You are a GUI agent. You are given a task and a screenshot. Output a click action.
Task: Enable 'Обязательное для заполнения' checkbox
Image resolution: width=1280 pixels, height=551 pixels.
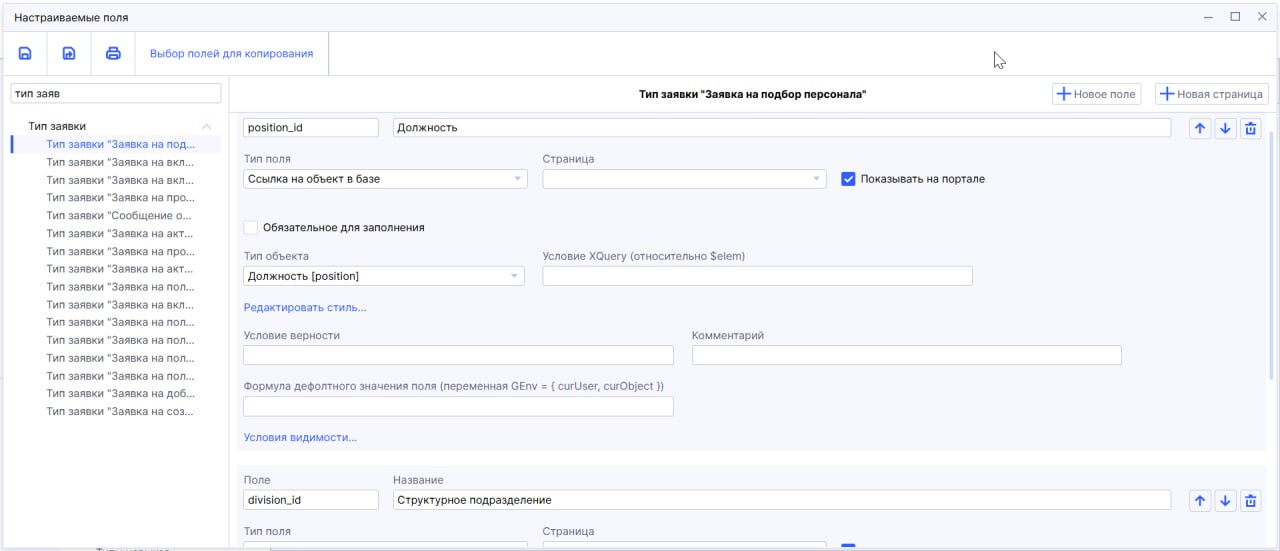(x=251, y=227)
